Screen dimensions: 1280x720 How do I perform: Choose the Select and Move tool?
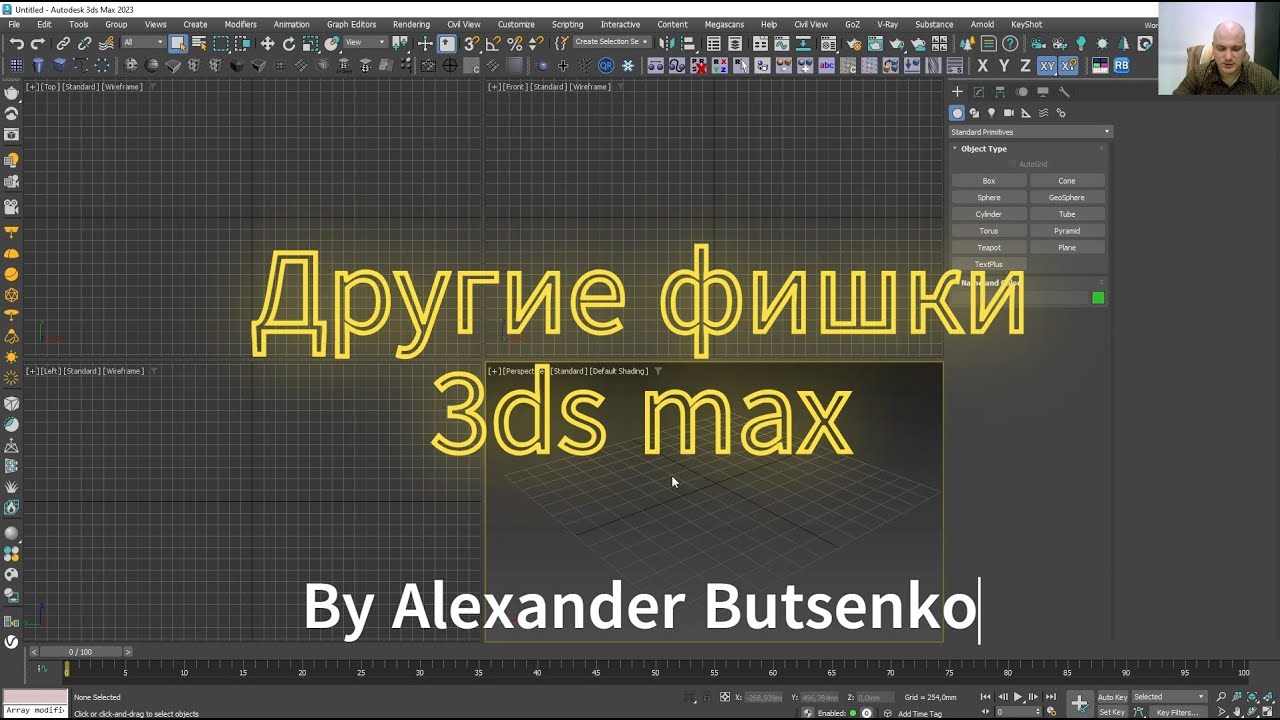[267, 44]
